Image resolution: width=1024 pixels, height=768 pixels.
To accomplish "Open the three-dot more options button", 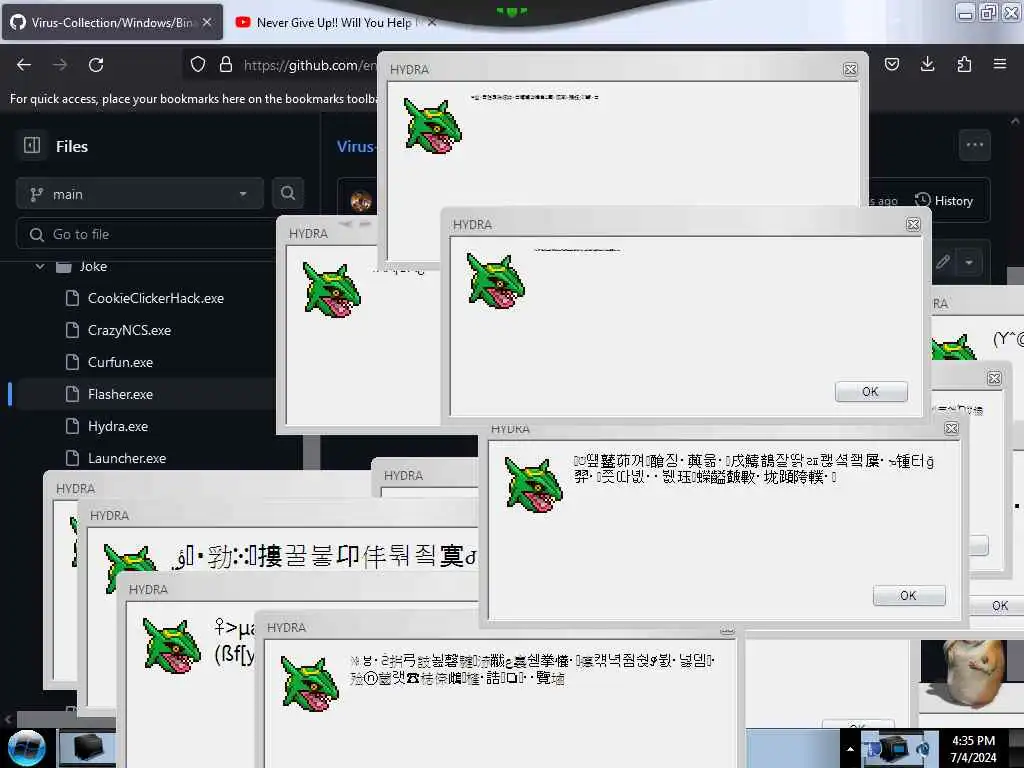I will click(x=974, y=145).
